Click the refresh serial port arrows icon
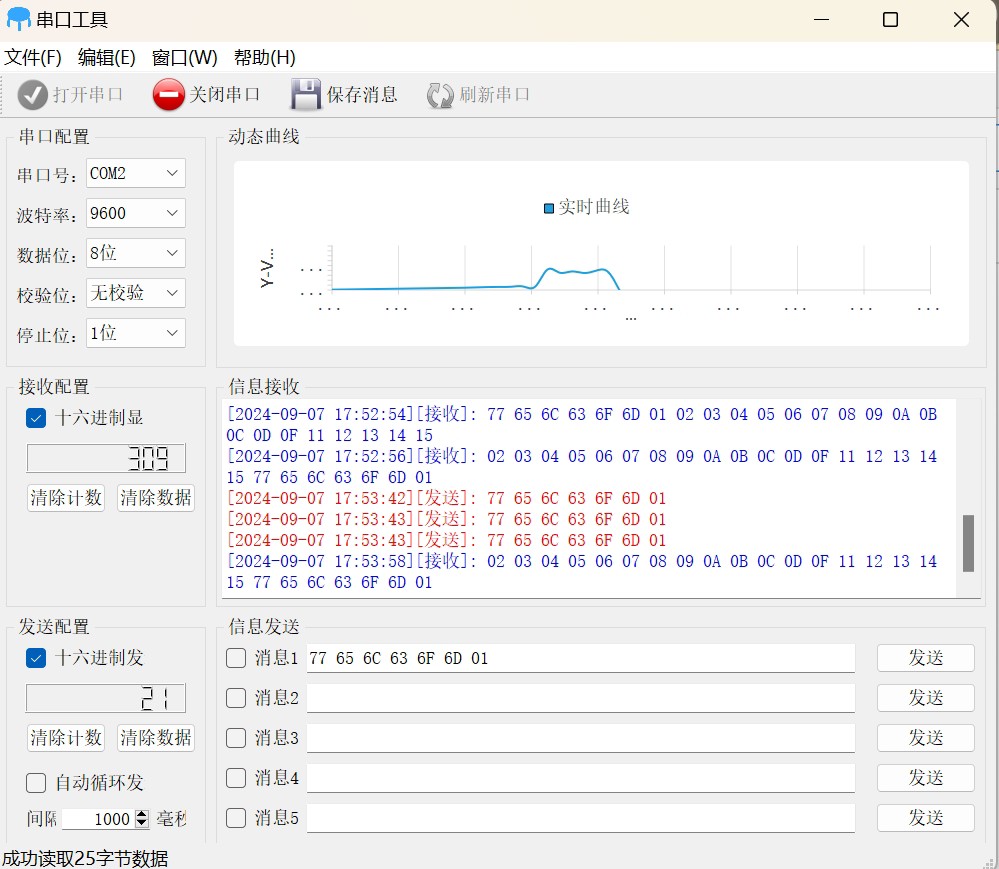Image resolution: width=999 pixels, height=869 pixels. [440, 96]
